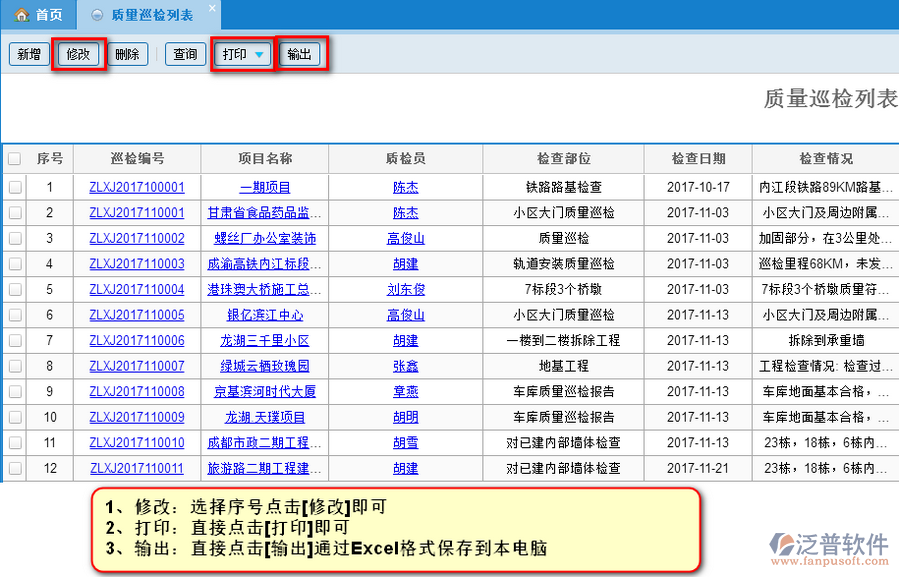This screenshot has height=577, width=899.
Task: Open the 查询 search button
Action: pos(185,54)
